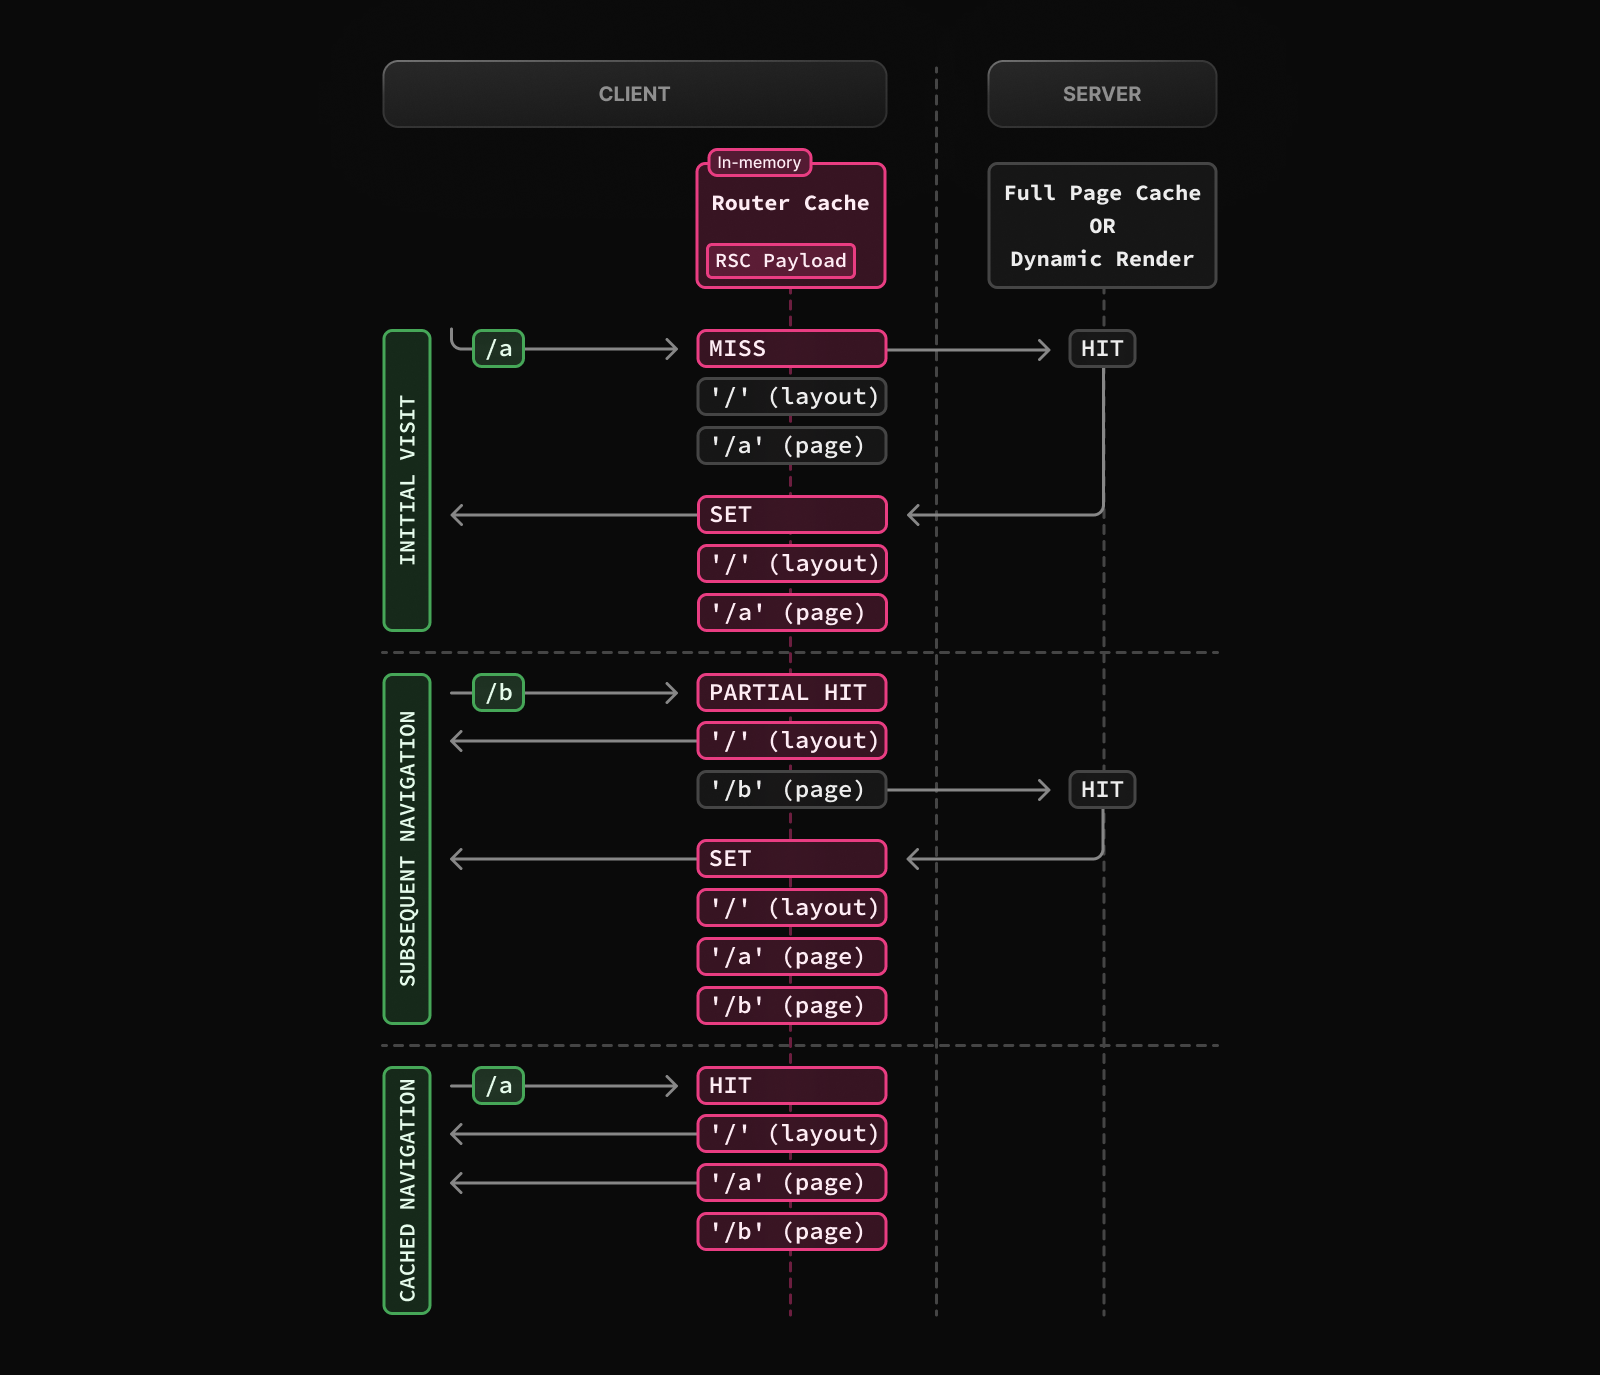Click the '/b' (page) entry under second SET
Screen dimensions: 1600x1375
point(791,1005)
